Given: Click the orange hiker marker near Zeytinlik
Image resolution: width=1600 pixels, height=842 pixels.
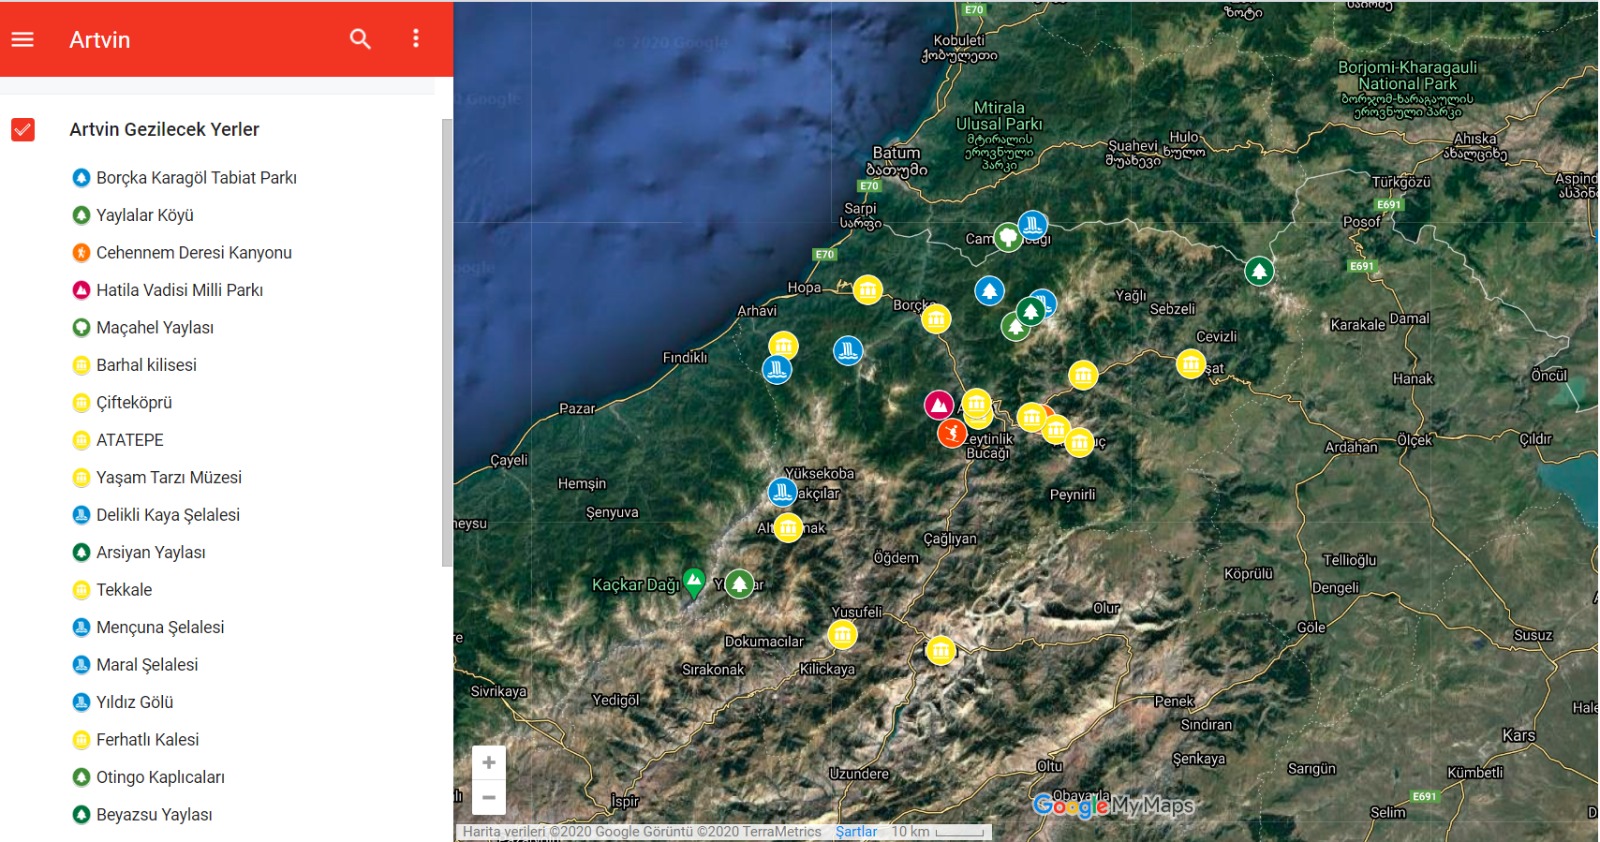Looking at the screenshot, I should coord(952,433).
